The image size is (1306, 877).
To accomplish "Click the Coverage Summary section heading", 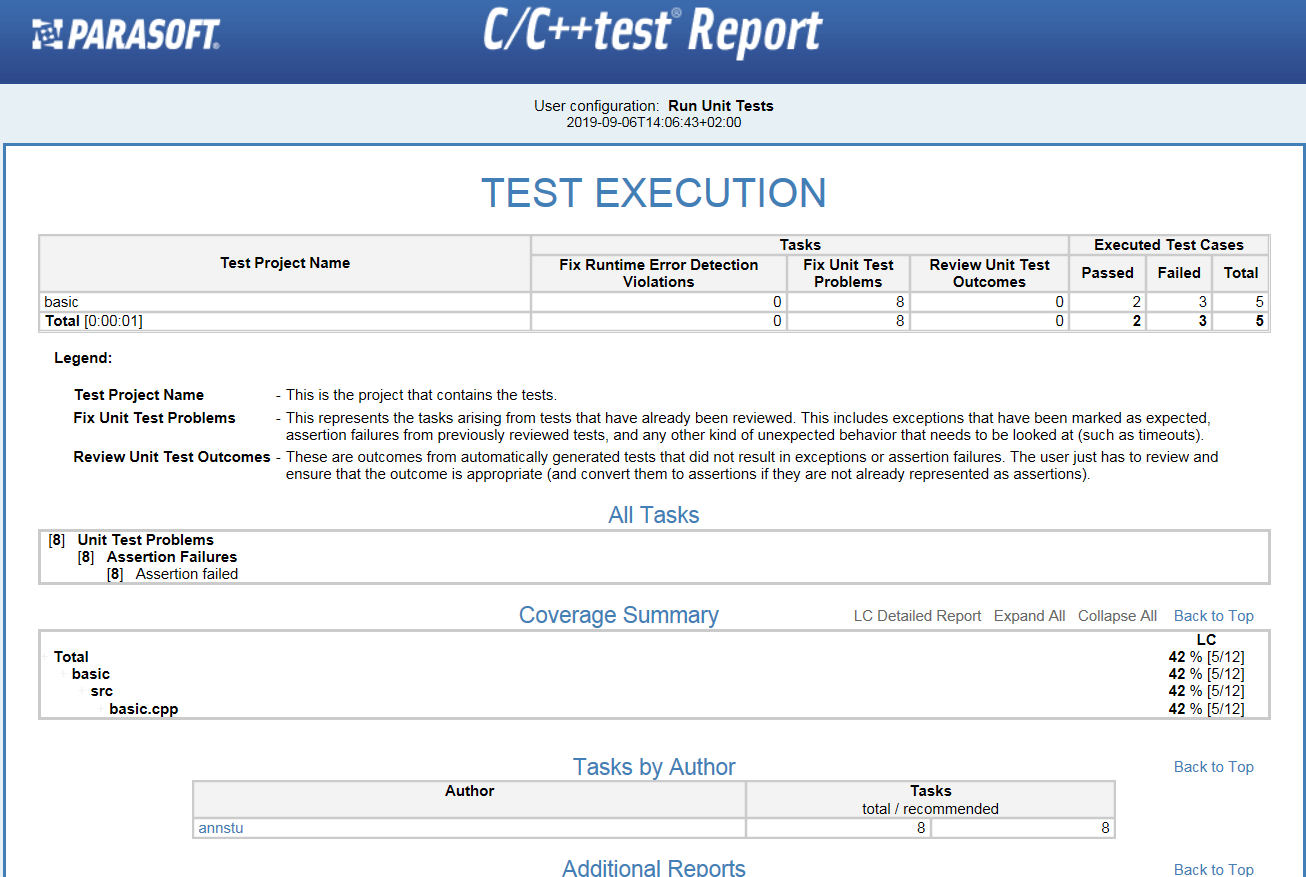I will click(619, 615).
